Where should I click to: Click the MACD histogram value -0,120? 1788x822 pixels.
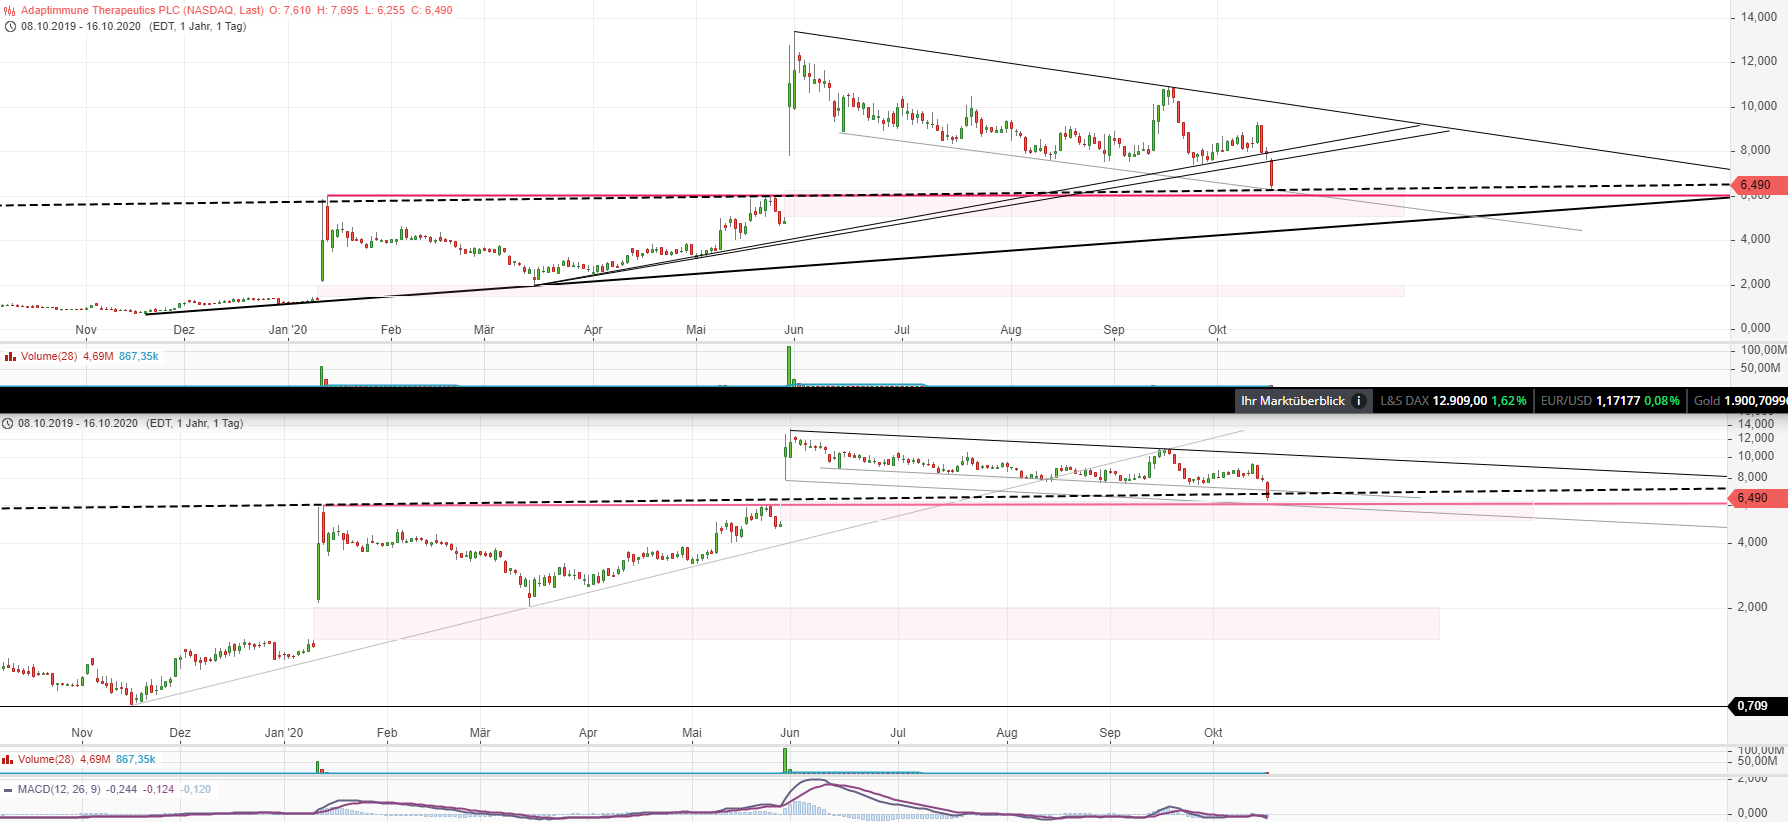coord(196,789)
